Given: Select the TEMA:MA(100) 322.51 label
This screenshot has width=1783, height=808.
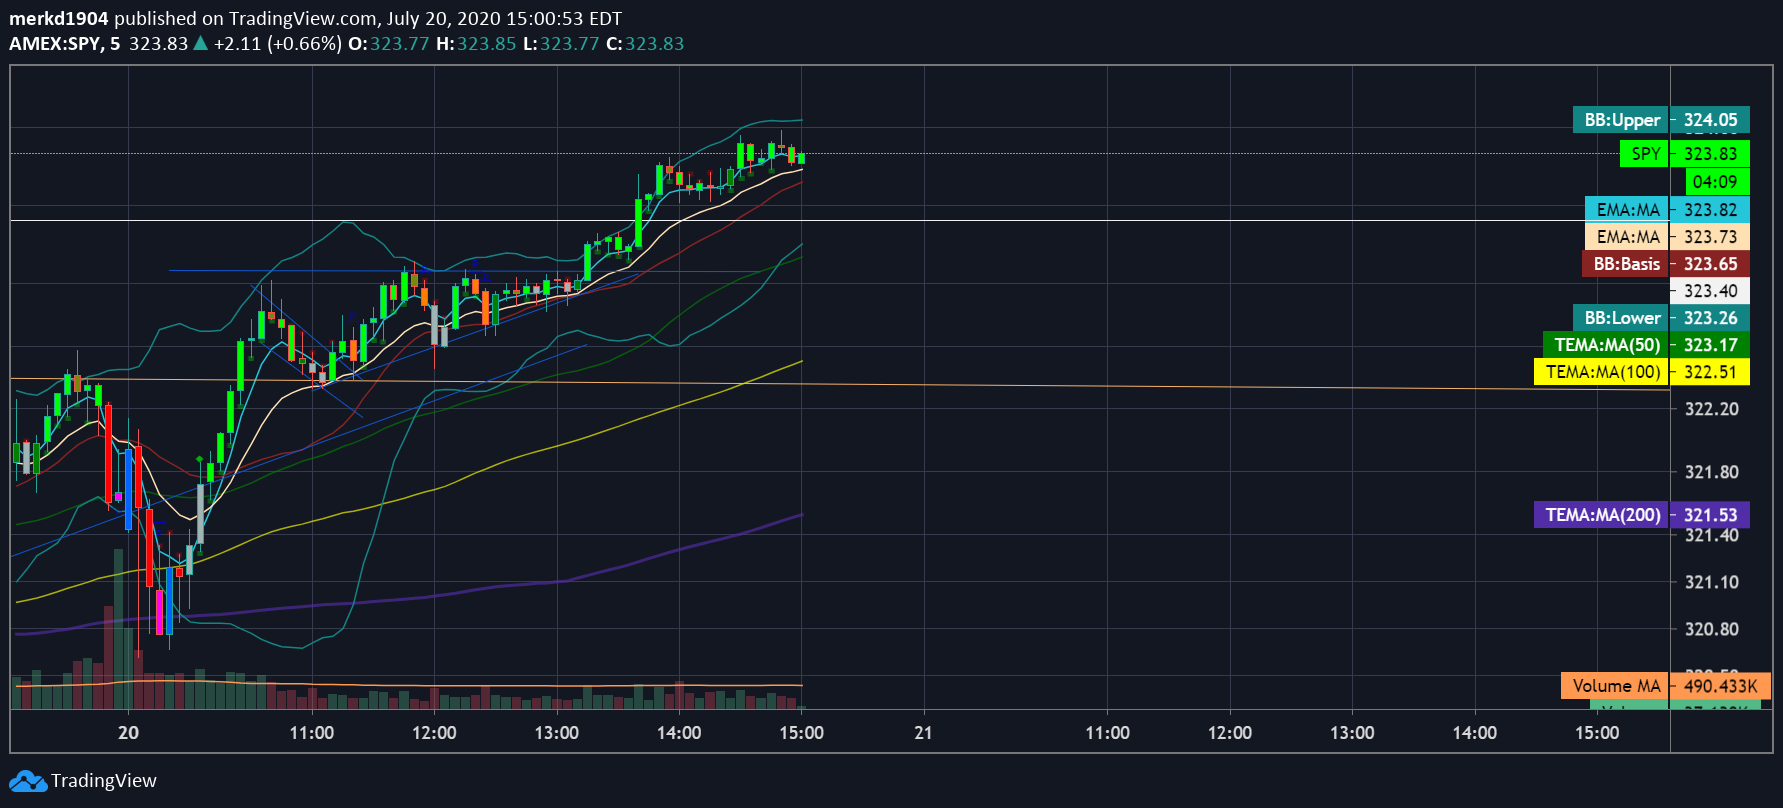Looking at the screenshot, I should 1642,372.
